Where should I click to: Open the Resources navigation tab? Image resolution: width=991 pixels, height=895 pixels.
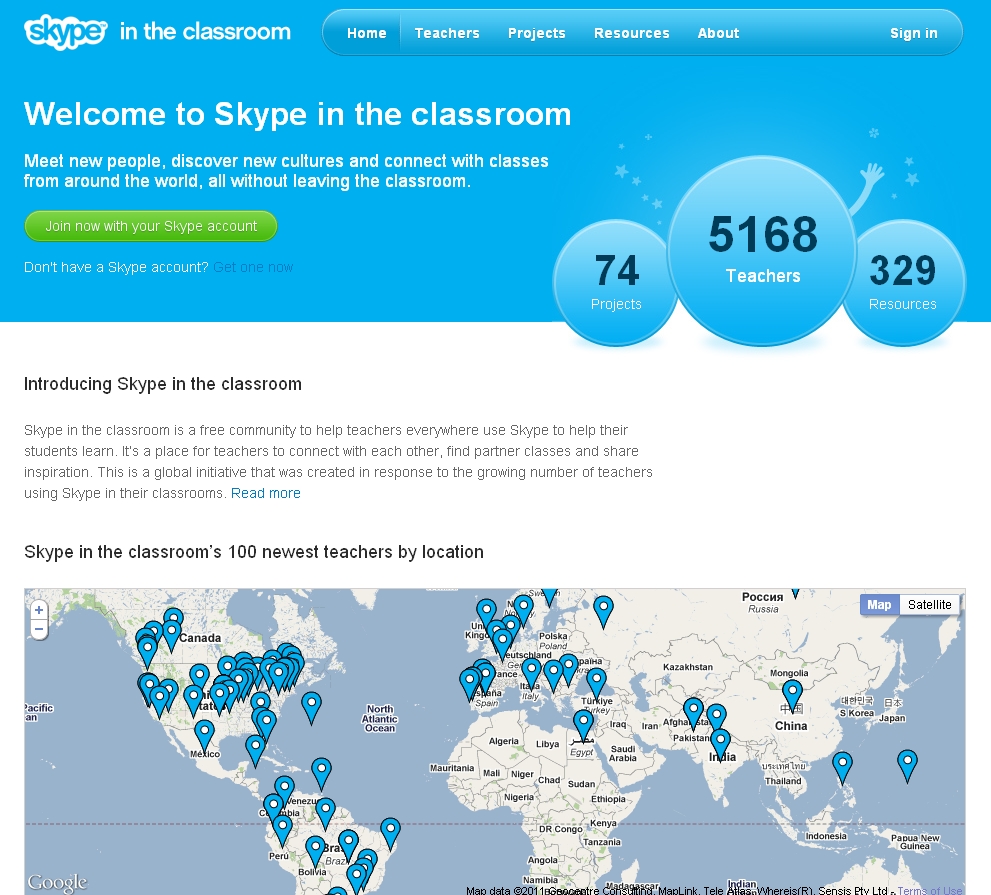(x=631, y=33)
